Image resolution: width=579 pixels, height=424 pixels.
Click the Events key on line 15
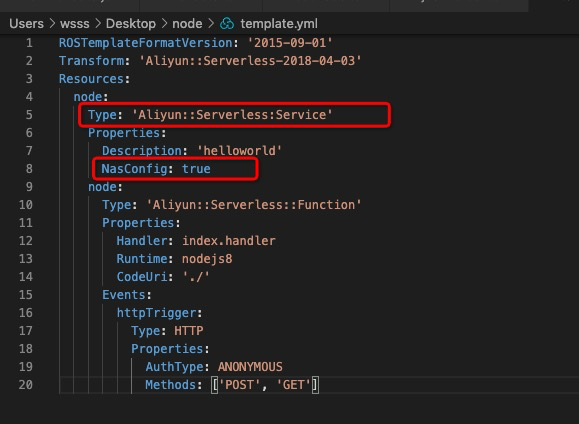[x=124, y=295]
